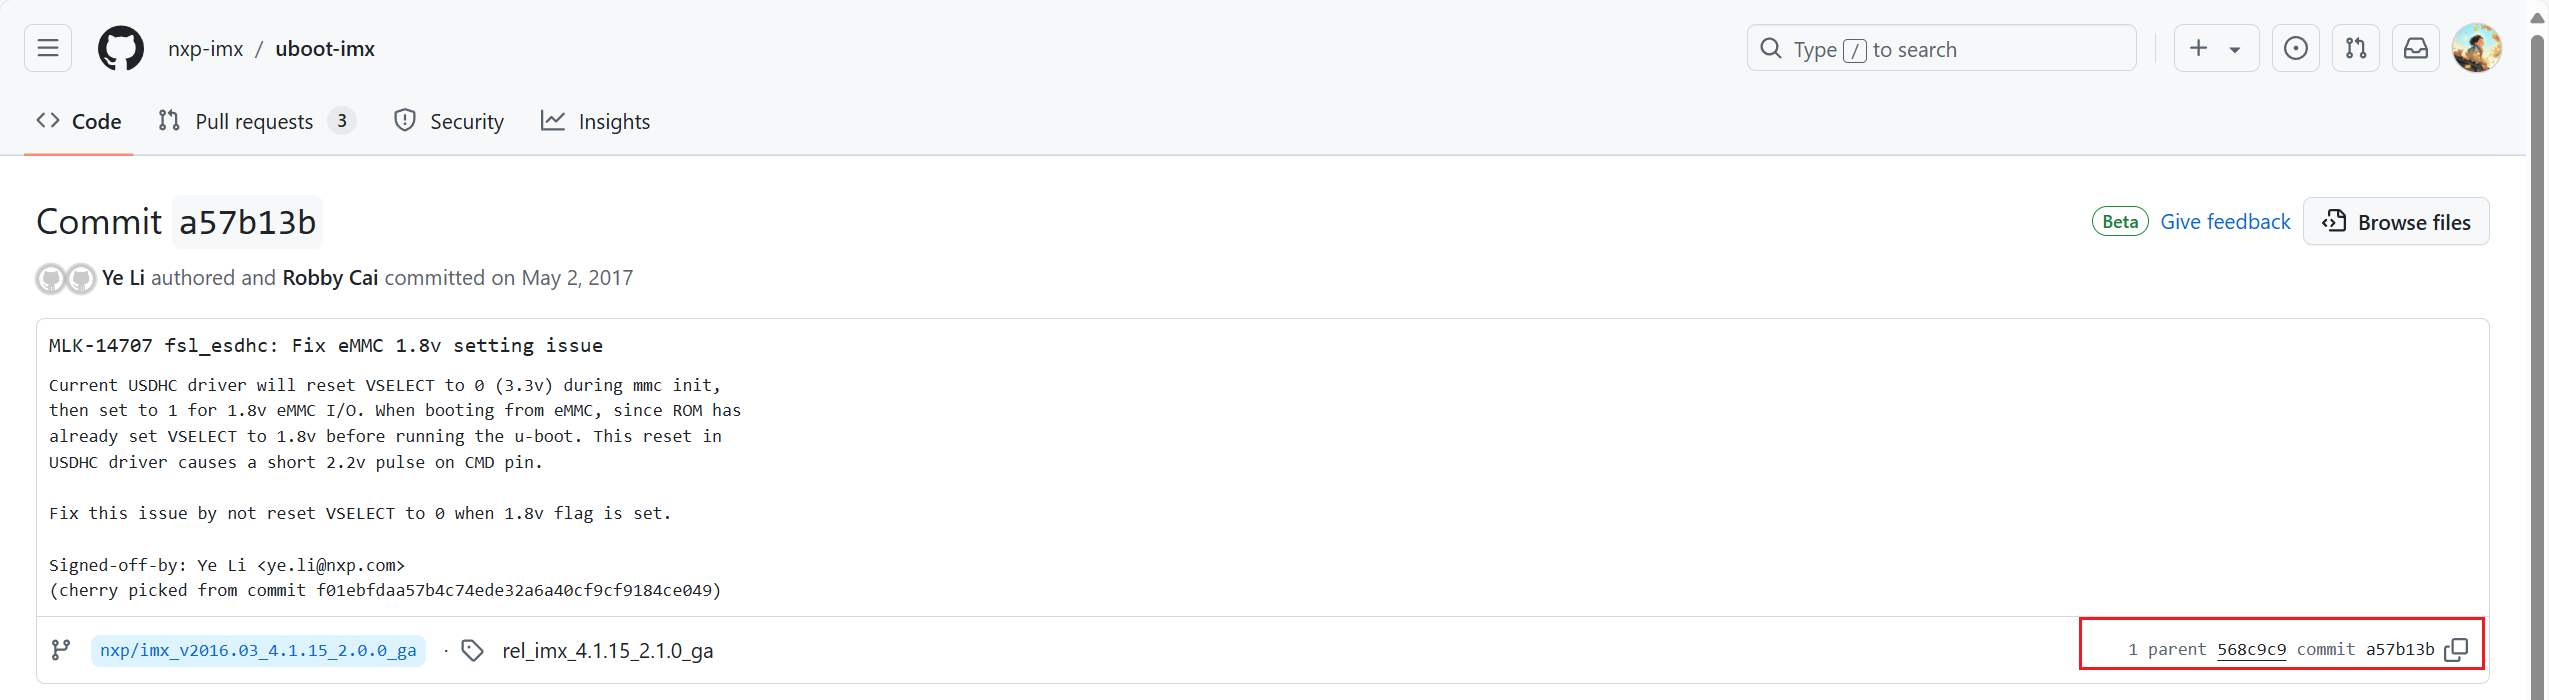The height and width of the screenshot is (700, 2549).
Task: Click the Ye Li author avatar
Action: (x=51, y=278)
